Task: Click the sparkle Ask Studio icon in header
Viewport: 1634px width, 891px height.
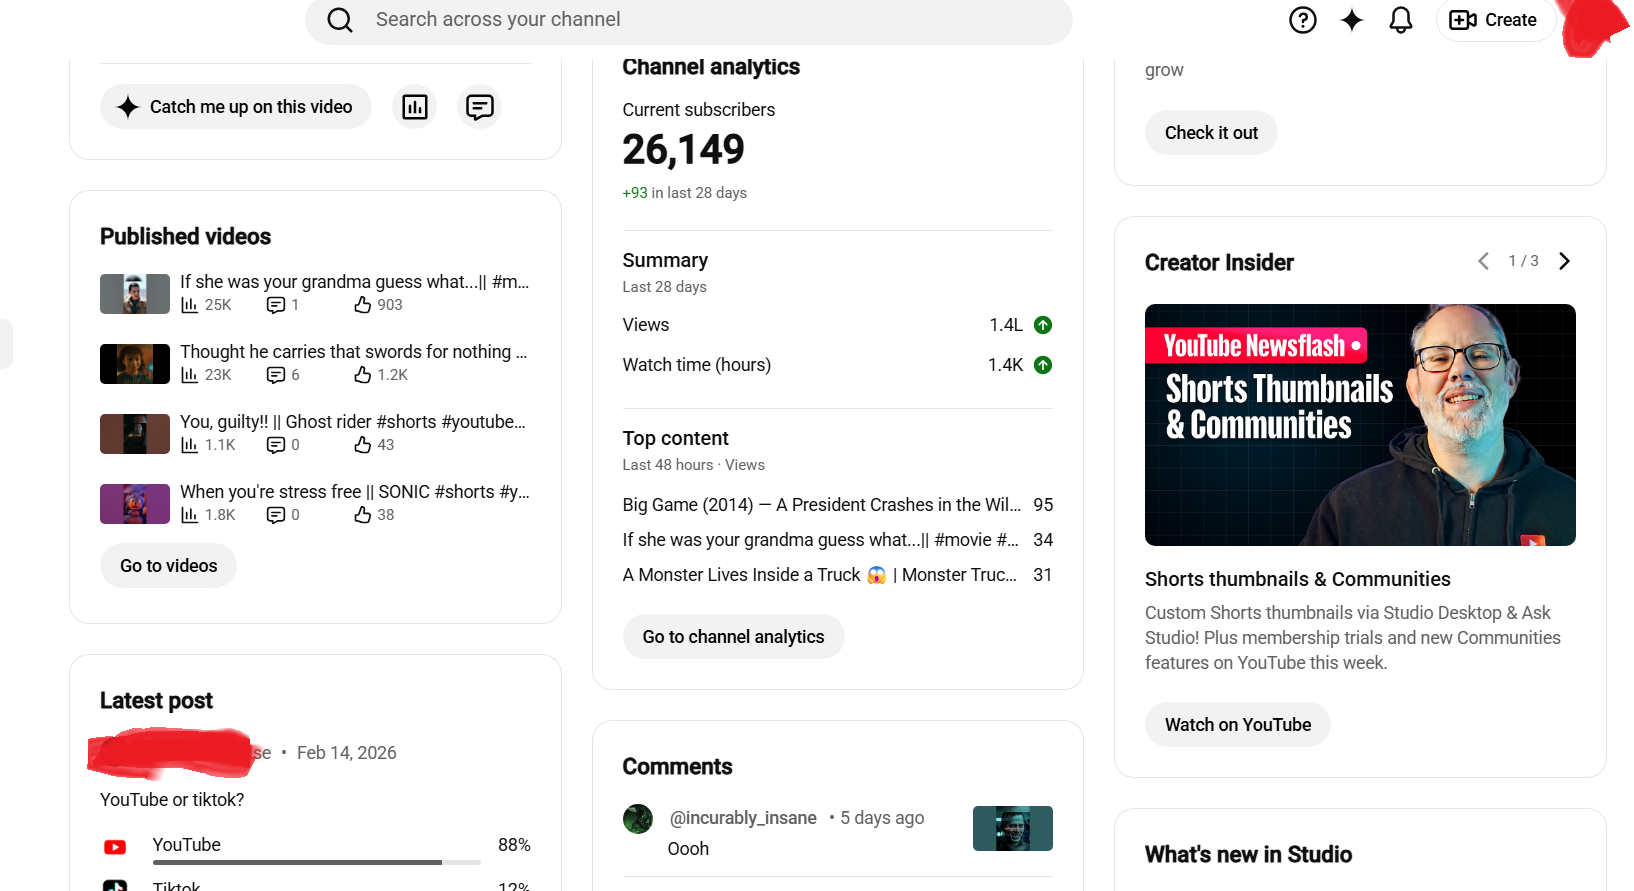Action: coord(1352,20)
